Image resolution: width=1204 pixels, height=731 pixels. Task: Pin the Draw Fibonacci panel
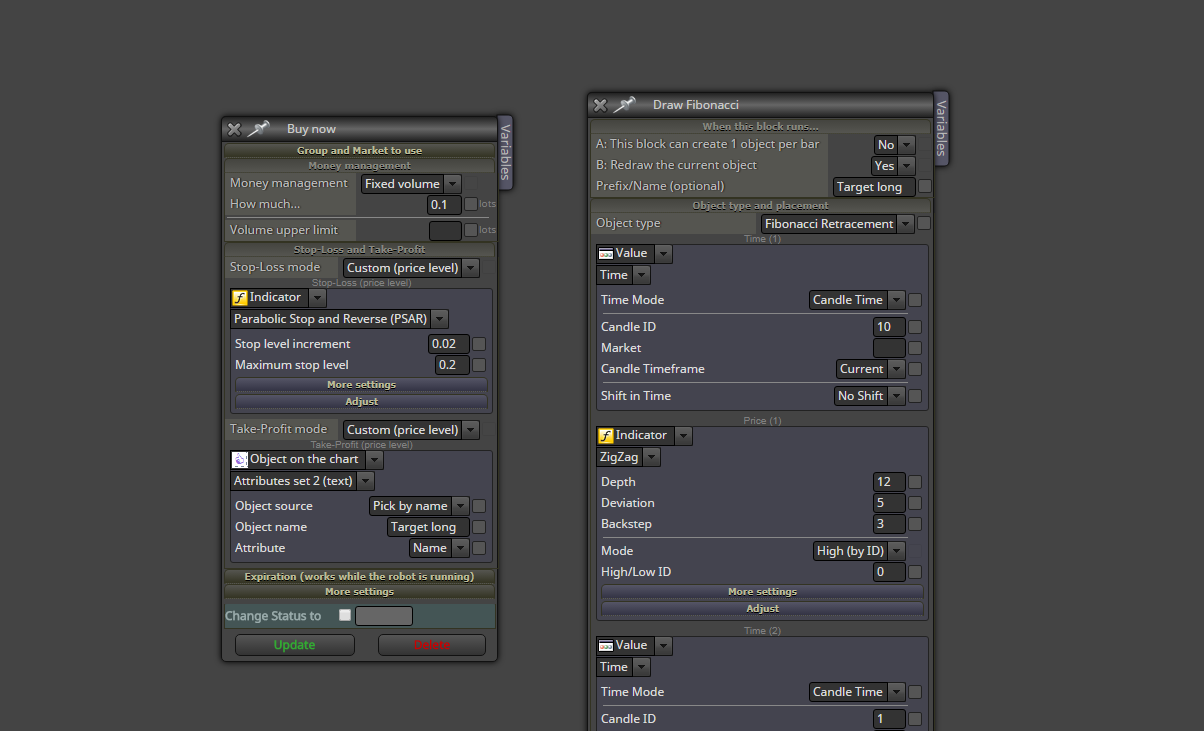click(x=625, y=104)
